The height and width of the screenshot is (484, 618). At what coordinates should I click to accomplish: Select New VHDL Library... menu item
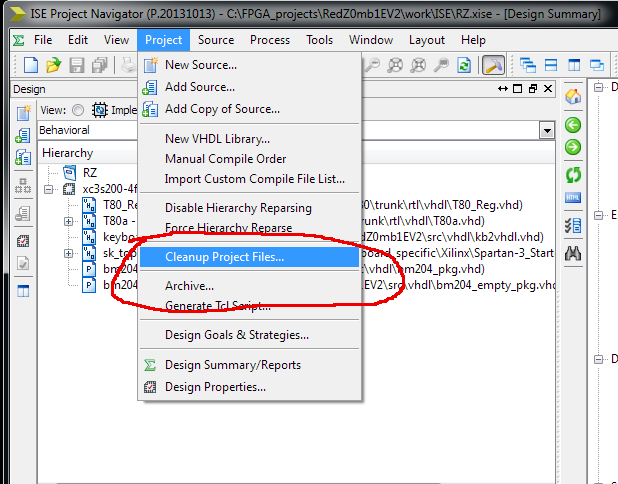click(249, 139)
